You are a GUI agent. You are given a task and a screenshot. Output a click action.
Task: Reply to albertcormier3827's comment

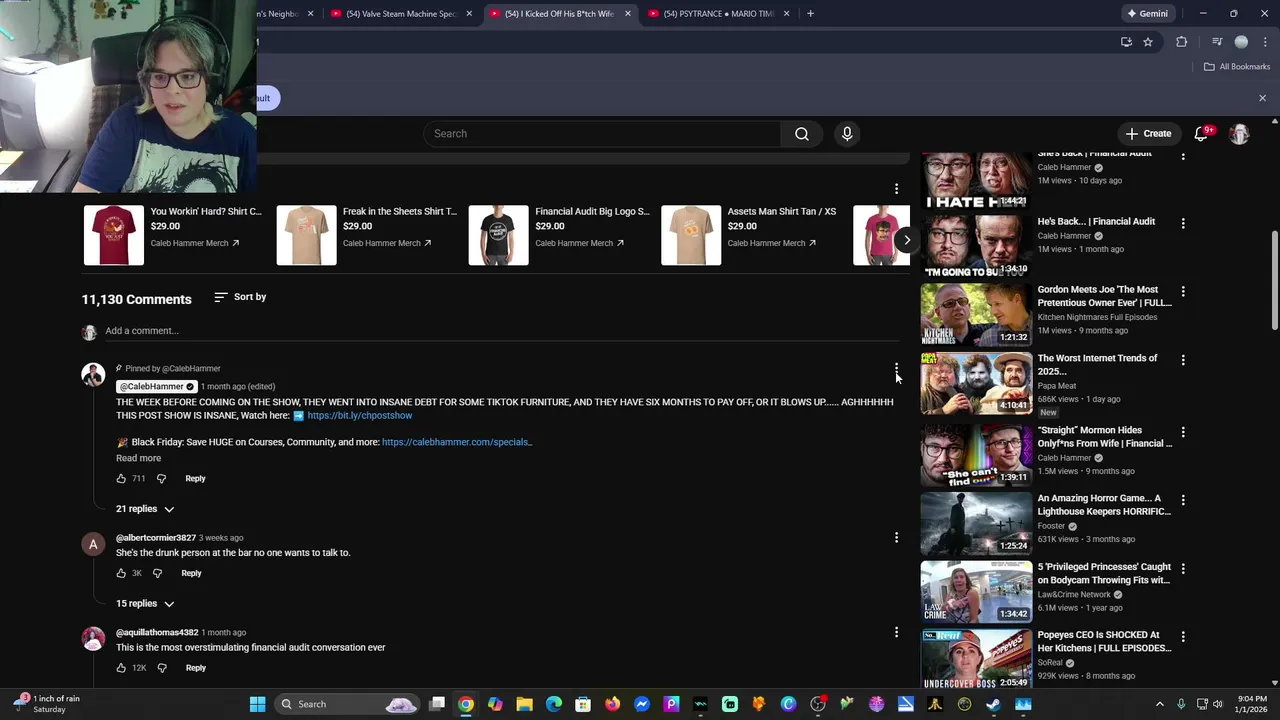(x=191, y=573)
